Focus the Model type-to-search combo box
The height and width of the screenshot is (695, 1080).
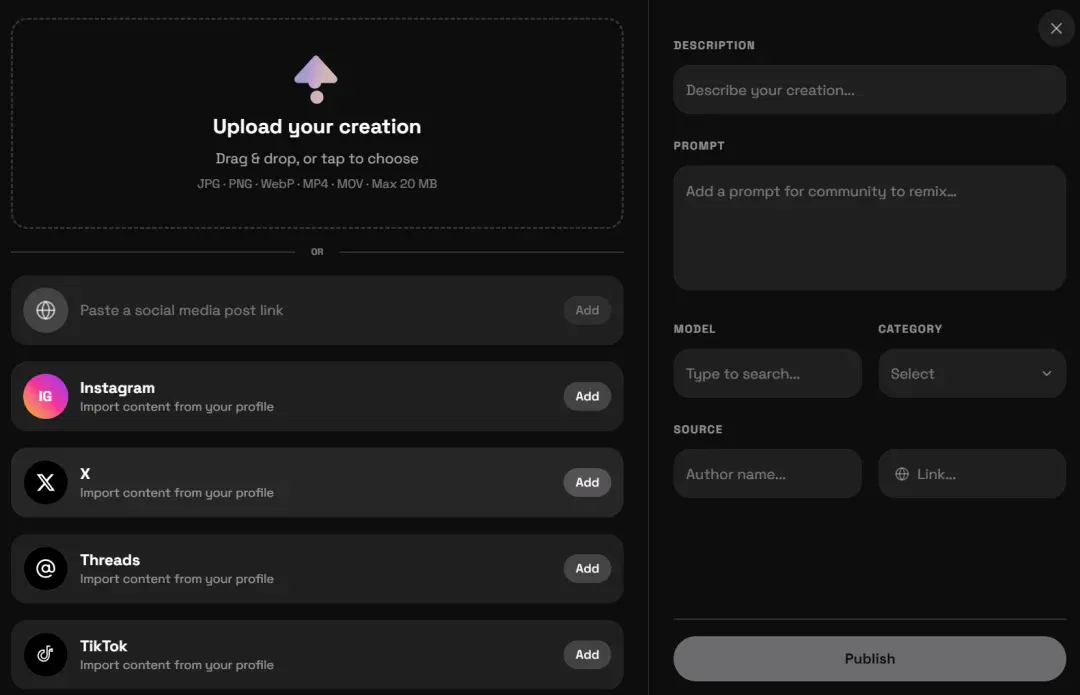click(x=767, y=373)
